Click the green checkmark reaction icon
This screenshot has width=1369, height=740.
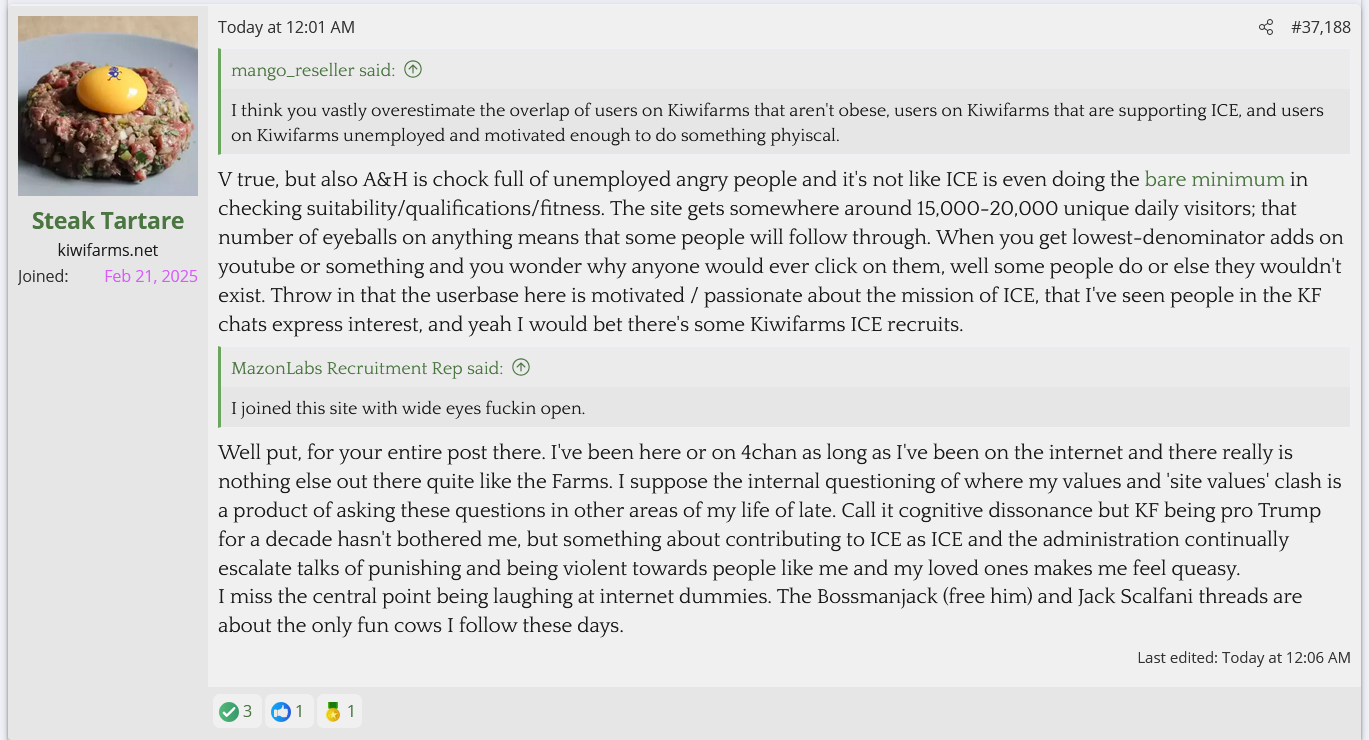(229, 711)
